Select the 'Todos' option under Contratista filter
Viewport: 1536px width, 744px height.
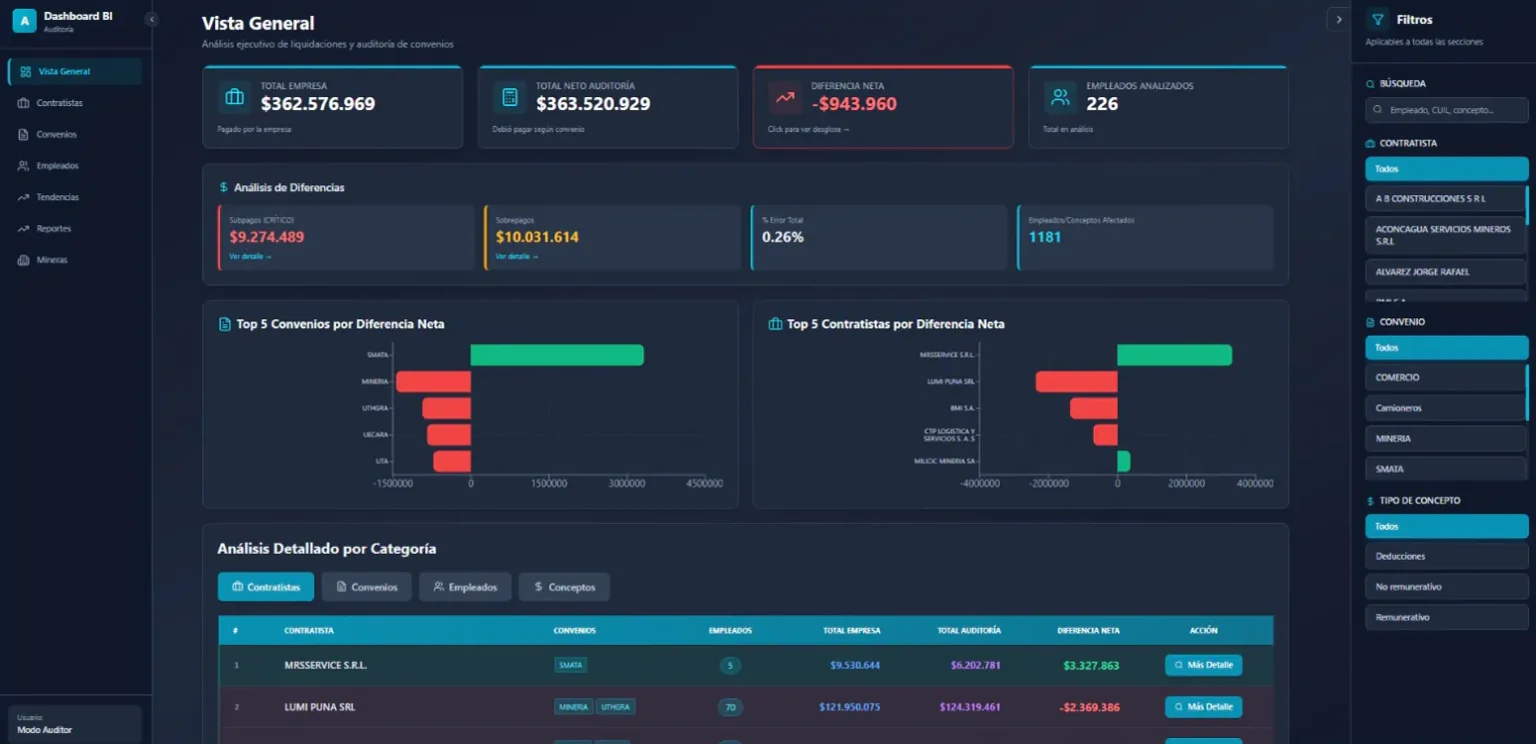(1446, 169)
